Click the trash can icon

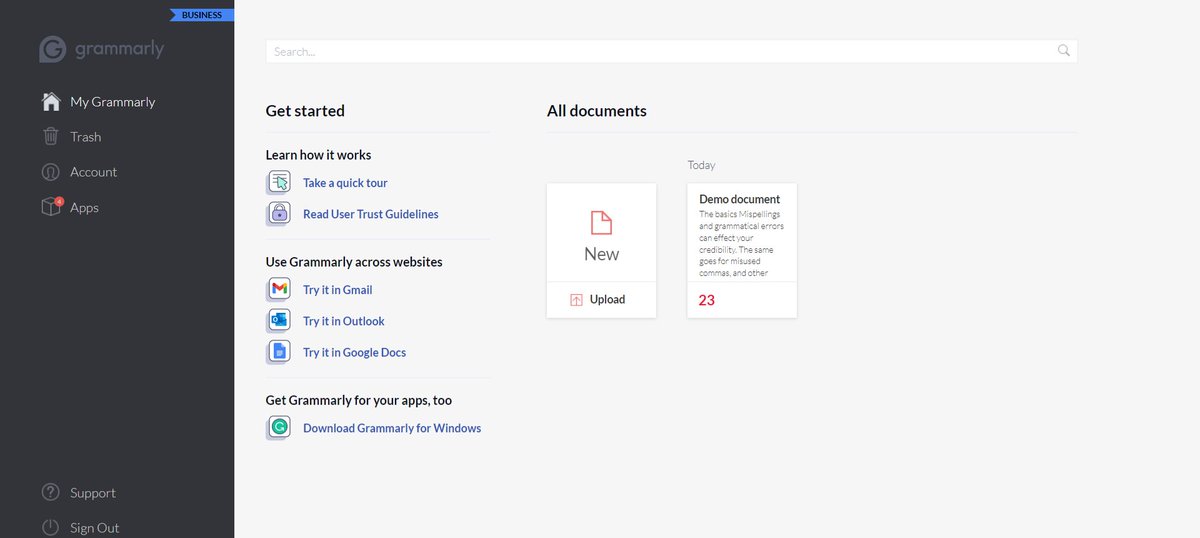point(51,137)
